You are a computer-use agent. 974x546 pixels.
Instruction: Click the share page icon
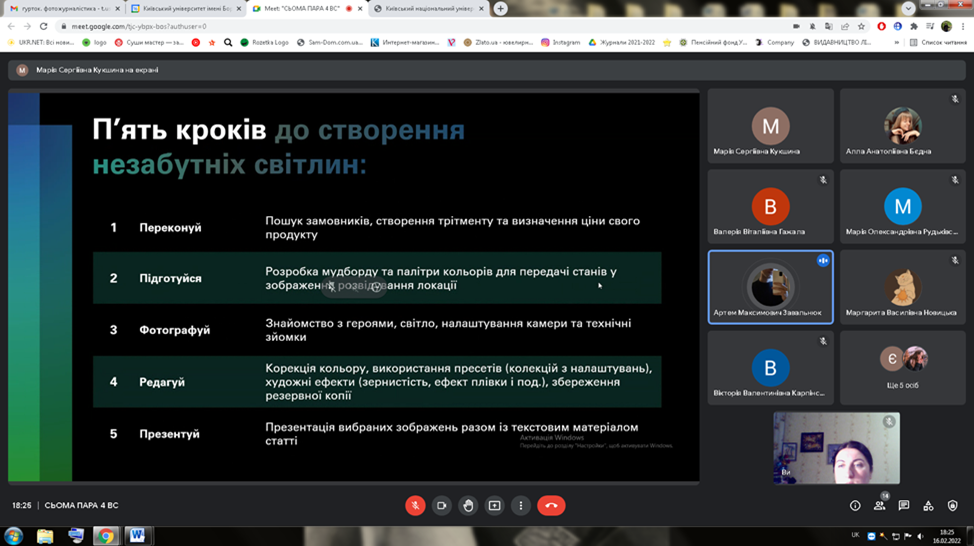pyautogui.click(x=845, y=26)
